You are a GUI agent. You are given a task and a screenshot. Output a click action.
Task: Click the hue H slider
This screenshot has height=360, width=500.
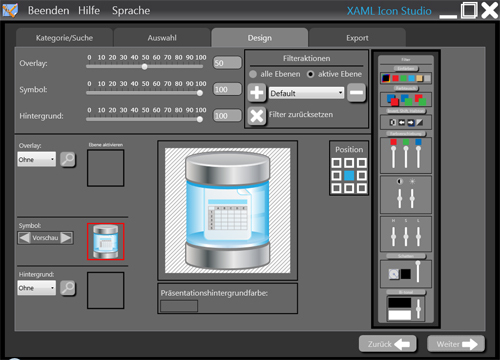tap(394, 236)
